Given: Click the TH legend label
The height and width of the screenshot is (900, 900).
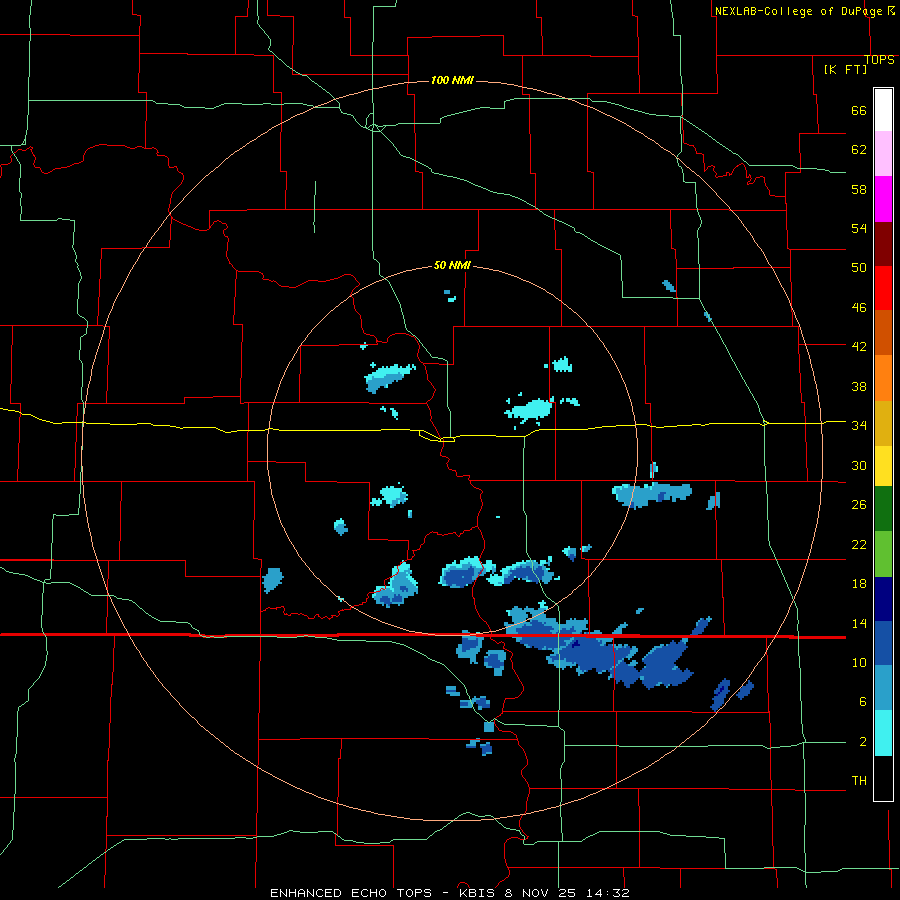Looking at the screenshot, I should (859, 781).
